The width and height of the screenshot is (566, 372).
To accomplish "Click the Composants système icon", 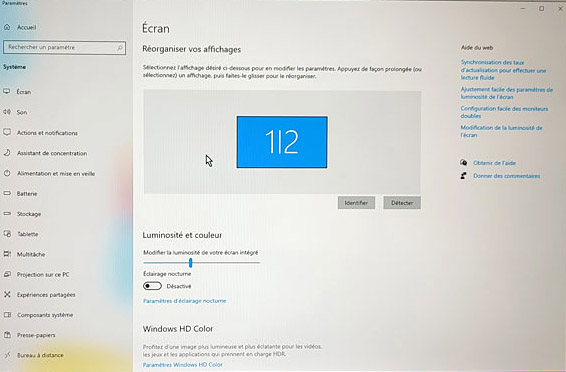I will 7,315.
